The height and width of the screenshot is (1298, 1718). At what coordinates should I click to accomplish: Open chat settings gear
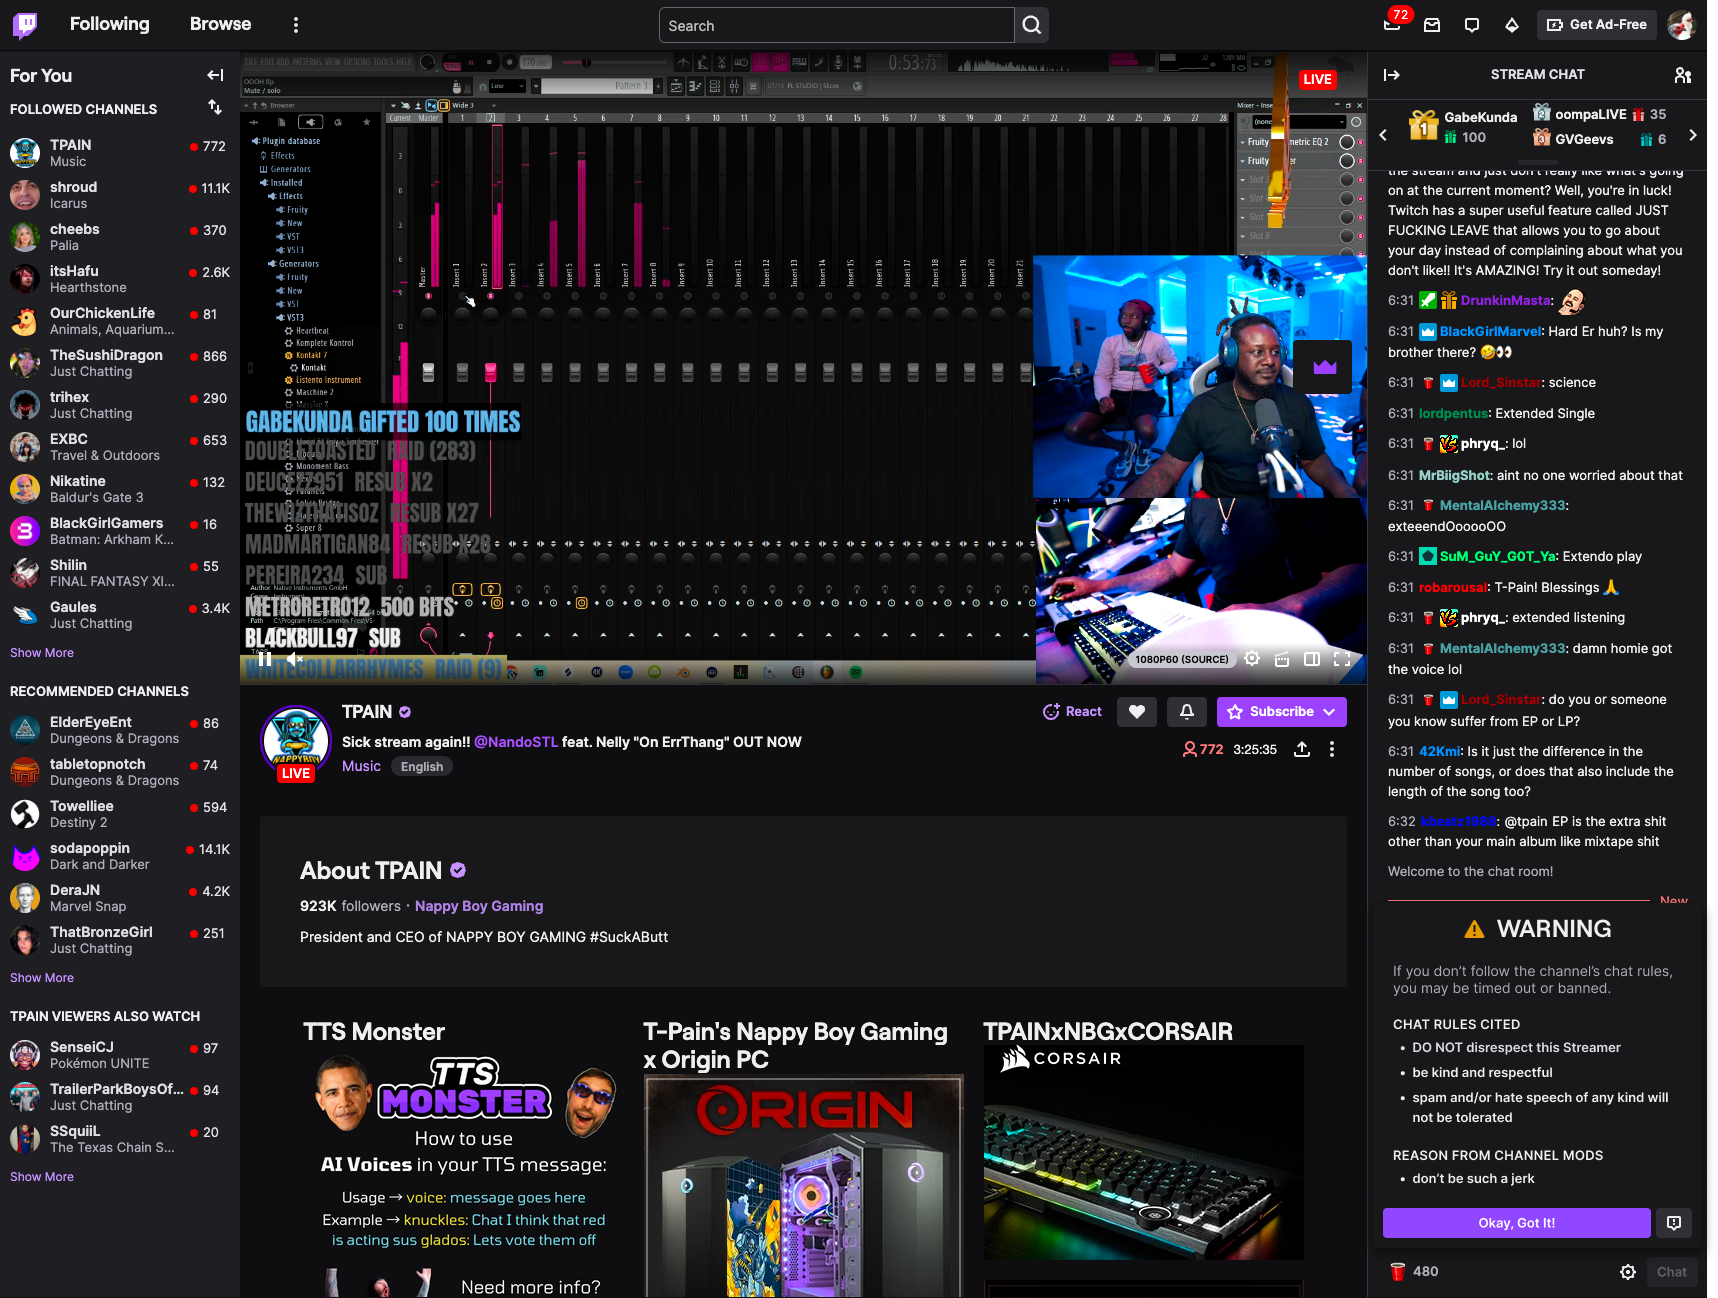(x=1628, y=1272)
